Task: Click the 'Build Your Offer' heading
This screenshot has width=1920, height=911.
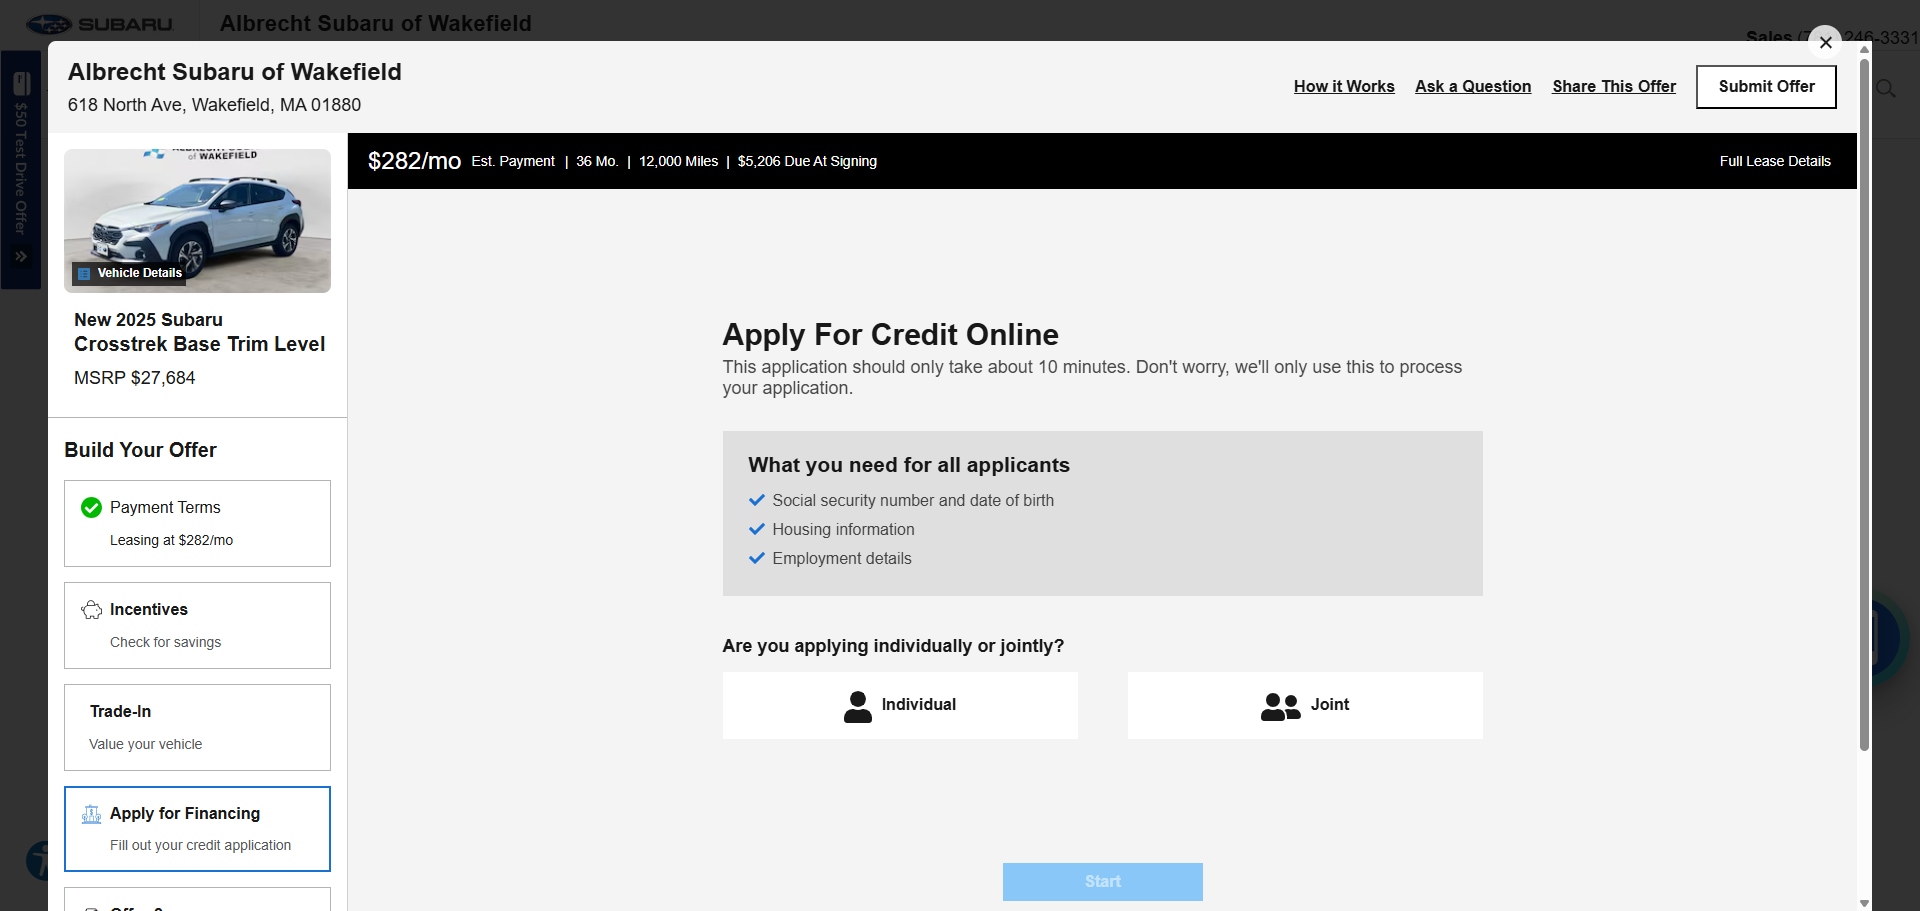Action: (140, 450)
